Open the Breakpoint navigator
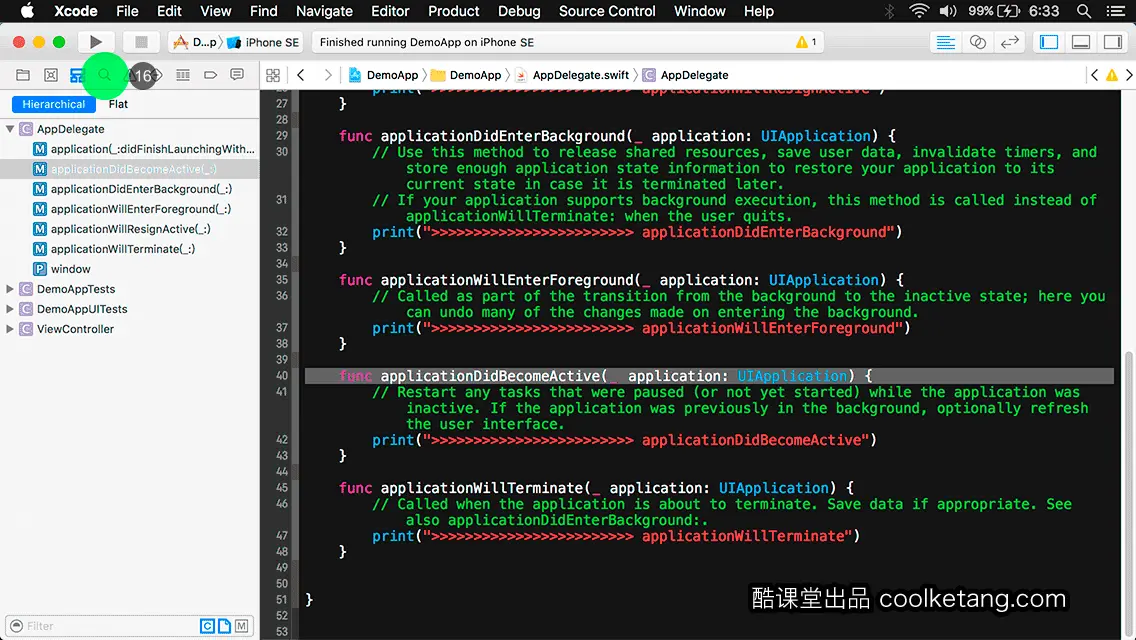This screenshot has height=640, width=1136. coord(210,75)
